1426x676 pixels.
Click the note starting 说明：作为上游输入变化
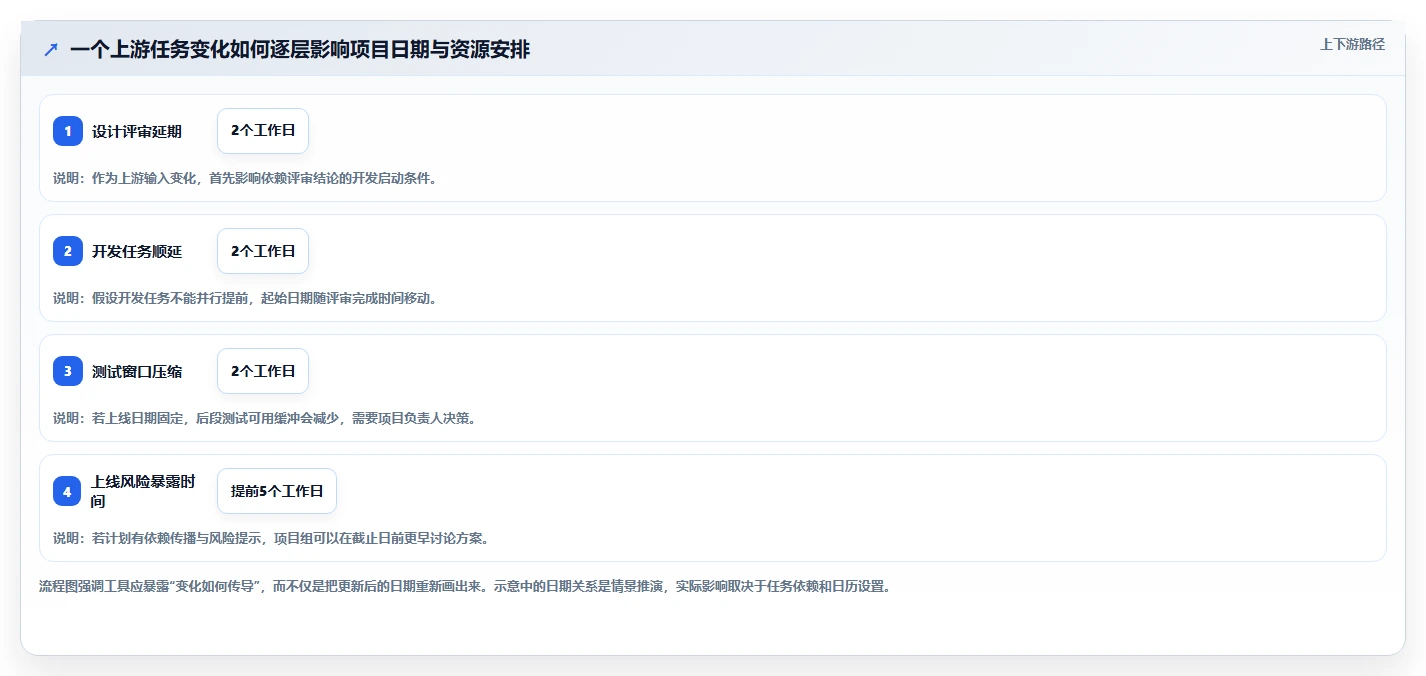(x=245, y=178)
